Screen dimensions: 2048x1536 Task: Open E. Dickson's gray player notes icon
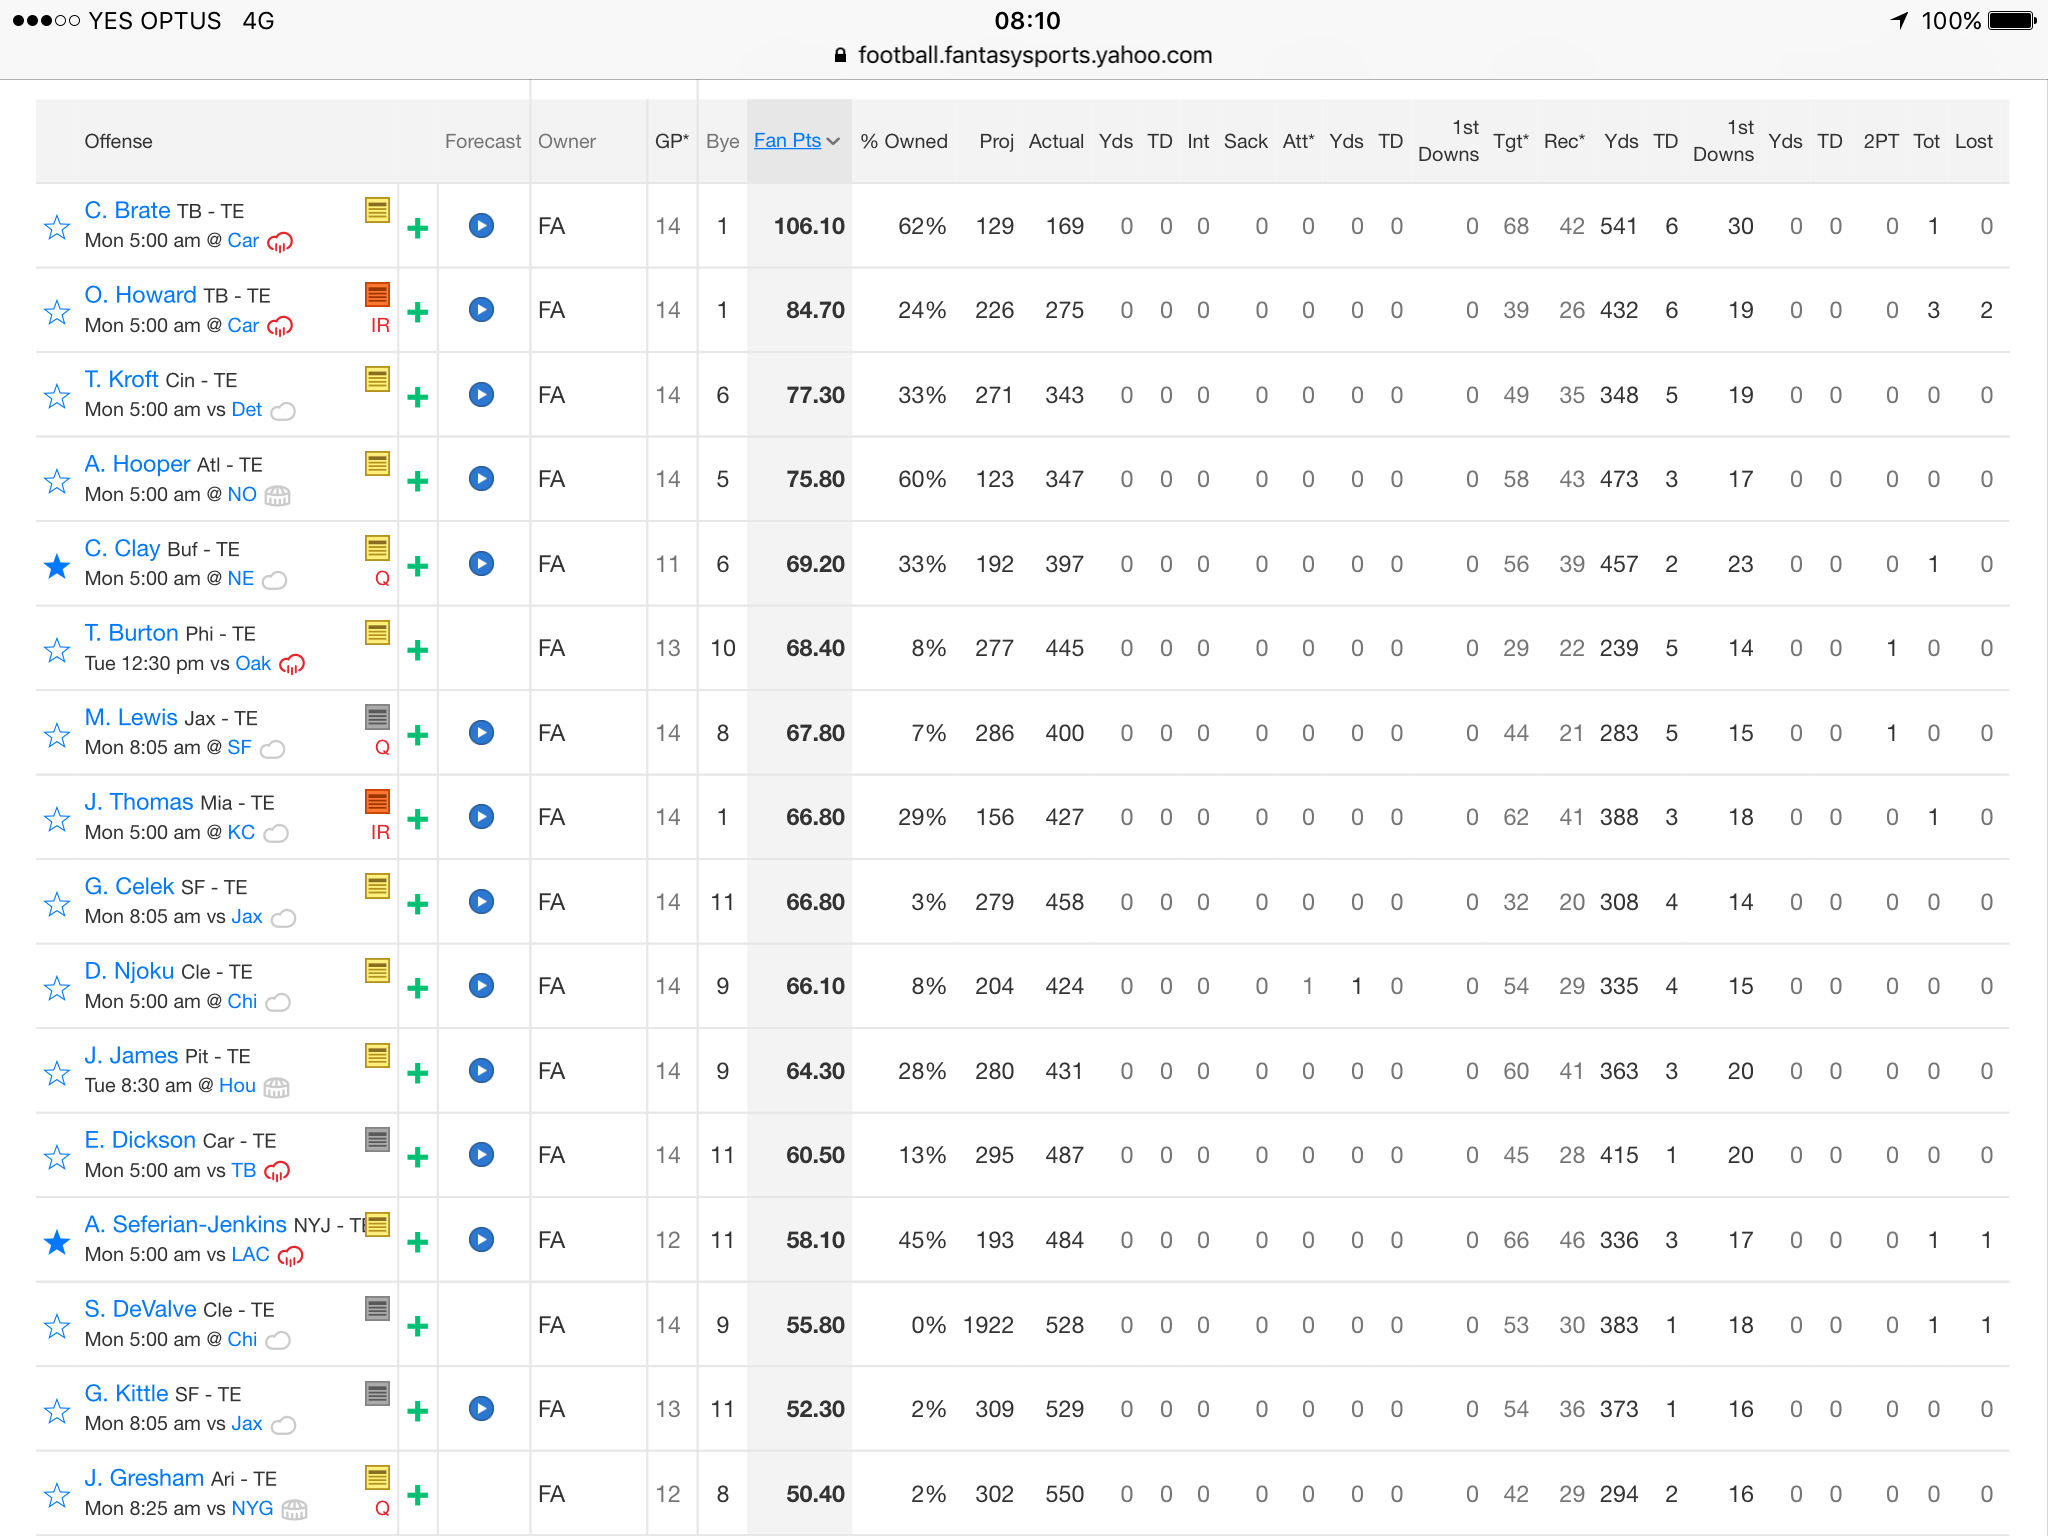coord(377,1139)
